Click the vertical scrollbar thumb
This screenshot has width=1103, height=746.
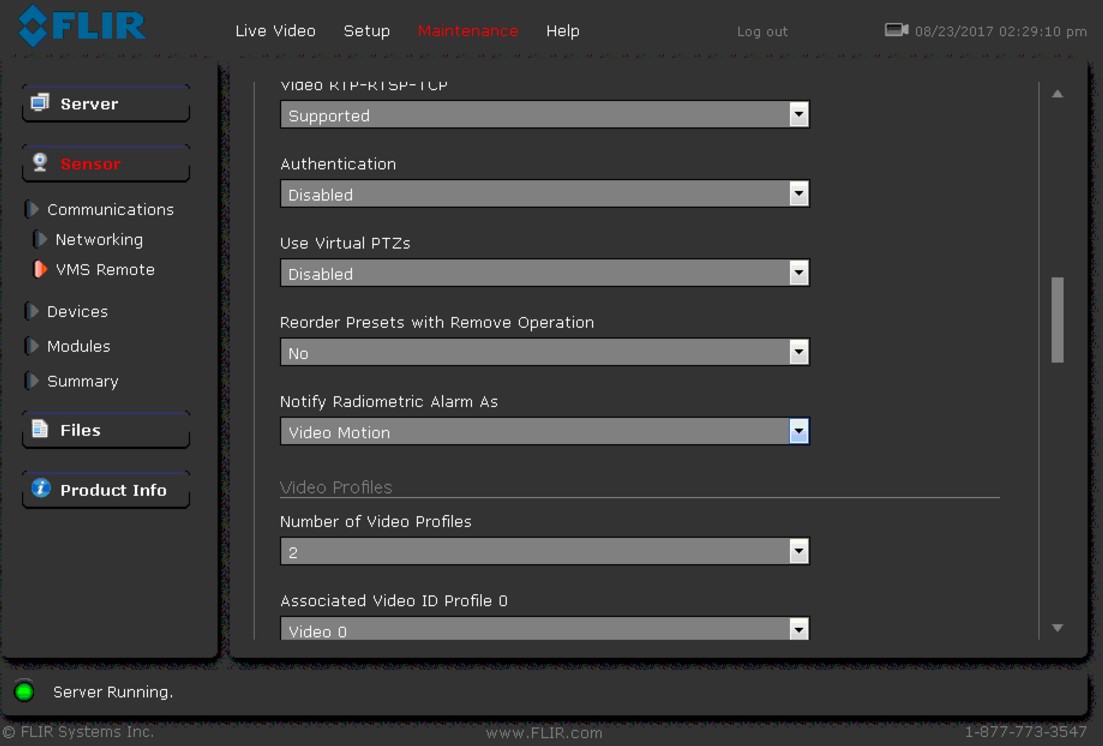(1057, 320)
